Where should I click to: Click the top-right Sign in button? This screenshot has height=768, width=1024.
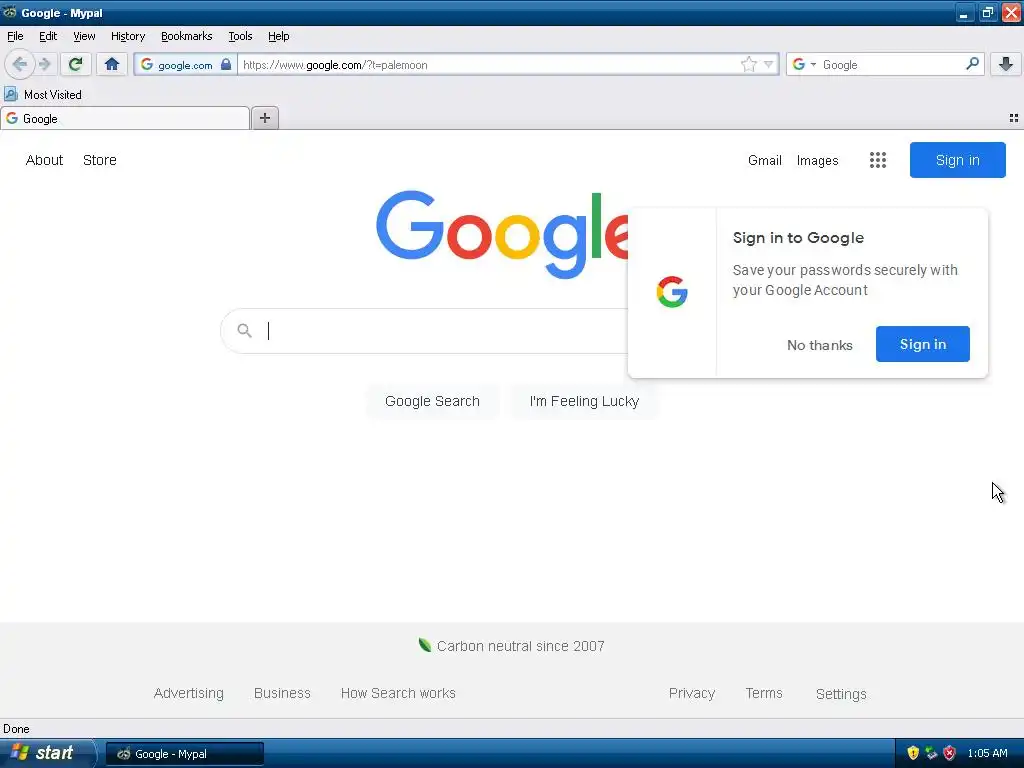click(957, 160)
